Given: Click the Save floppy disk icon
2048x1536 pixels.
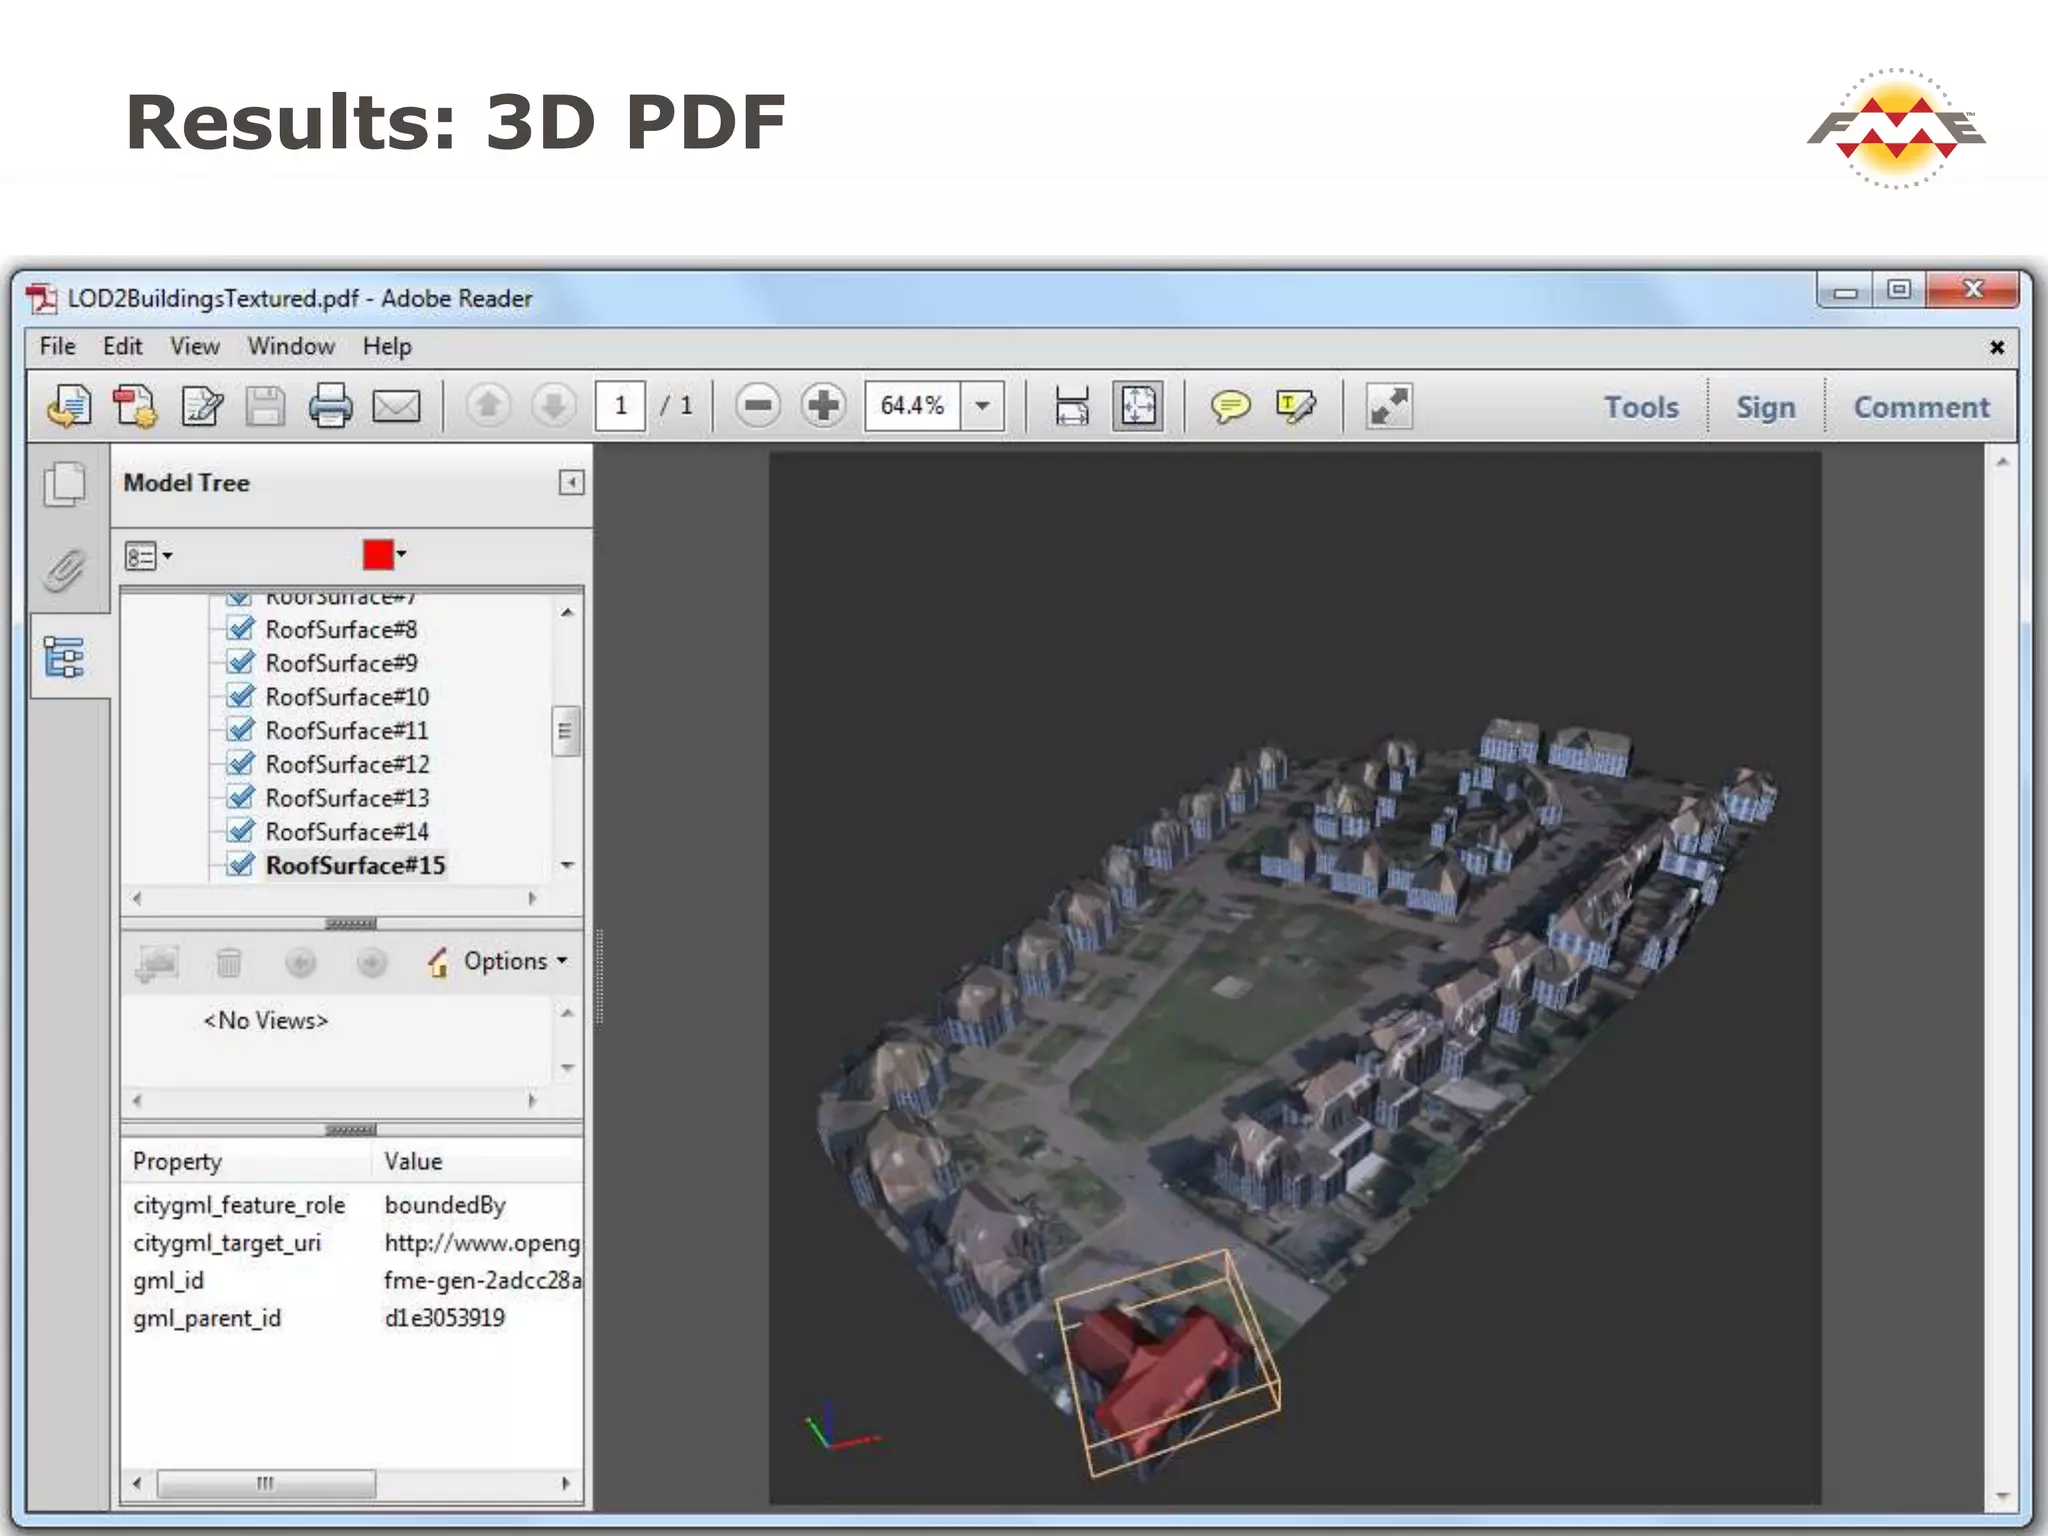Looking at the screenshot, I should (265, 406).
